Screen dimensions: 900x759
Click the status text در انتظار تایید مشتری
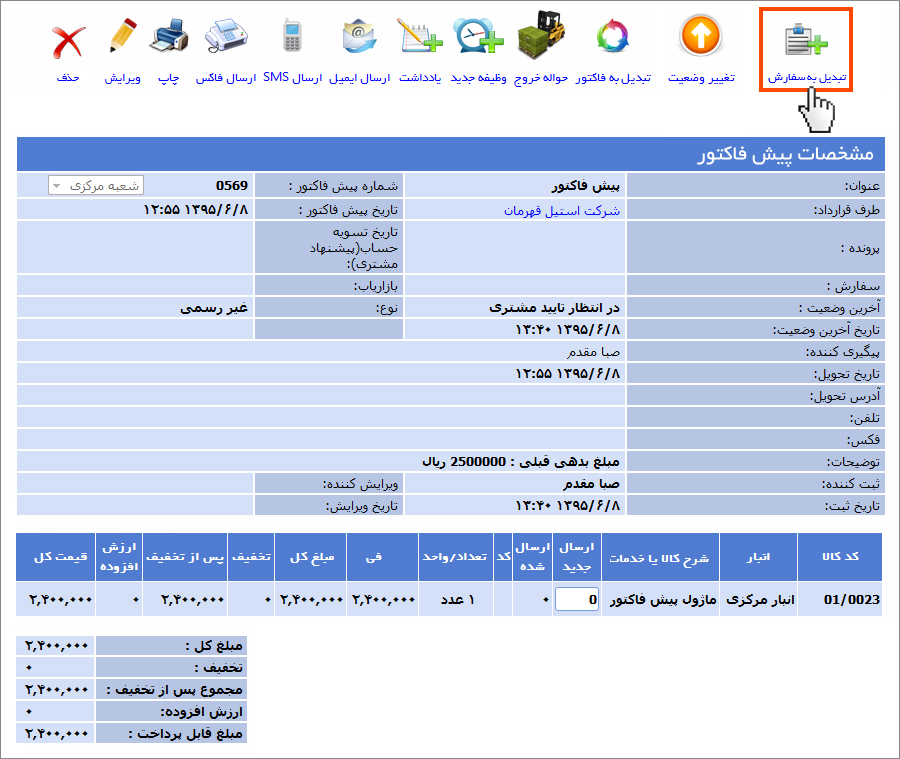point(554,308)
